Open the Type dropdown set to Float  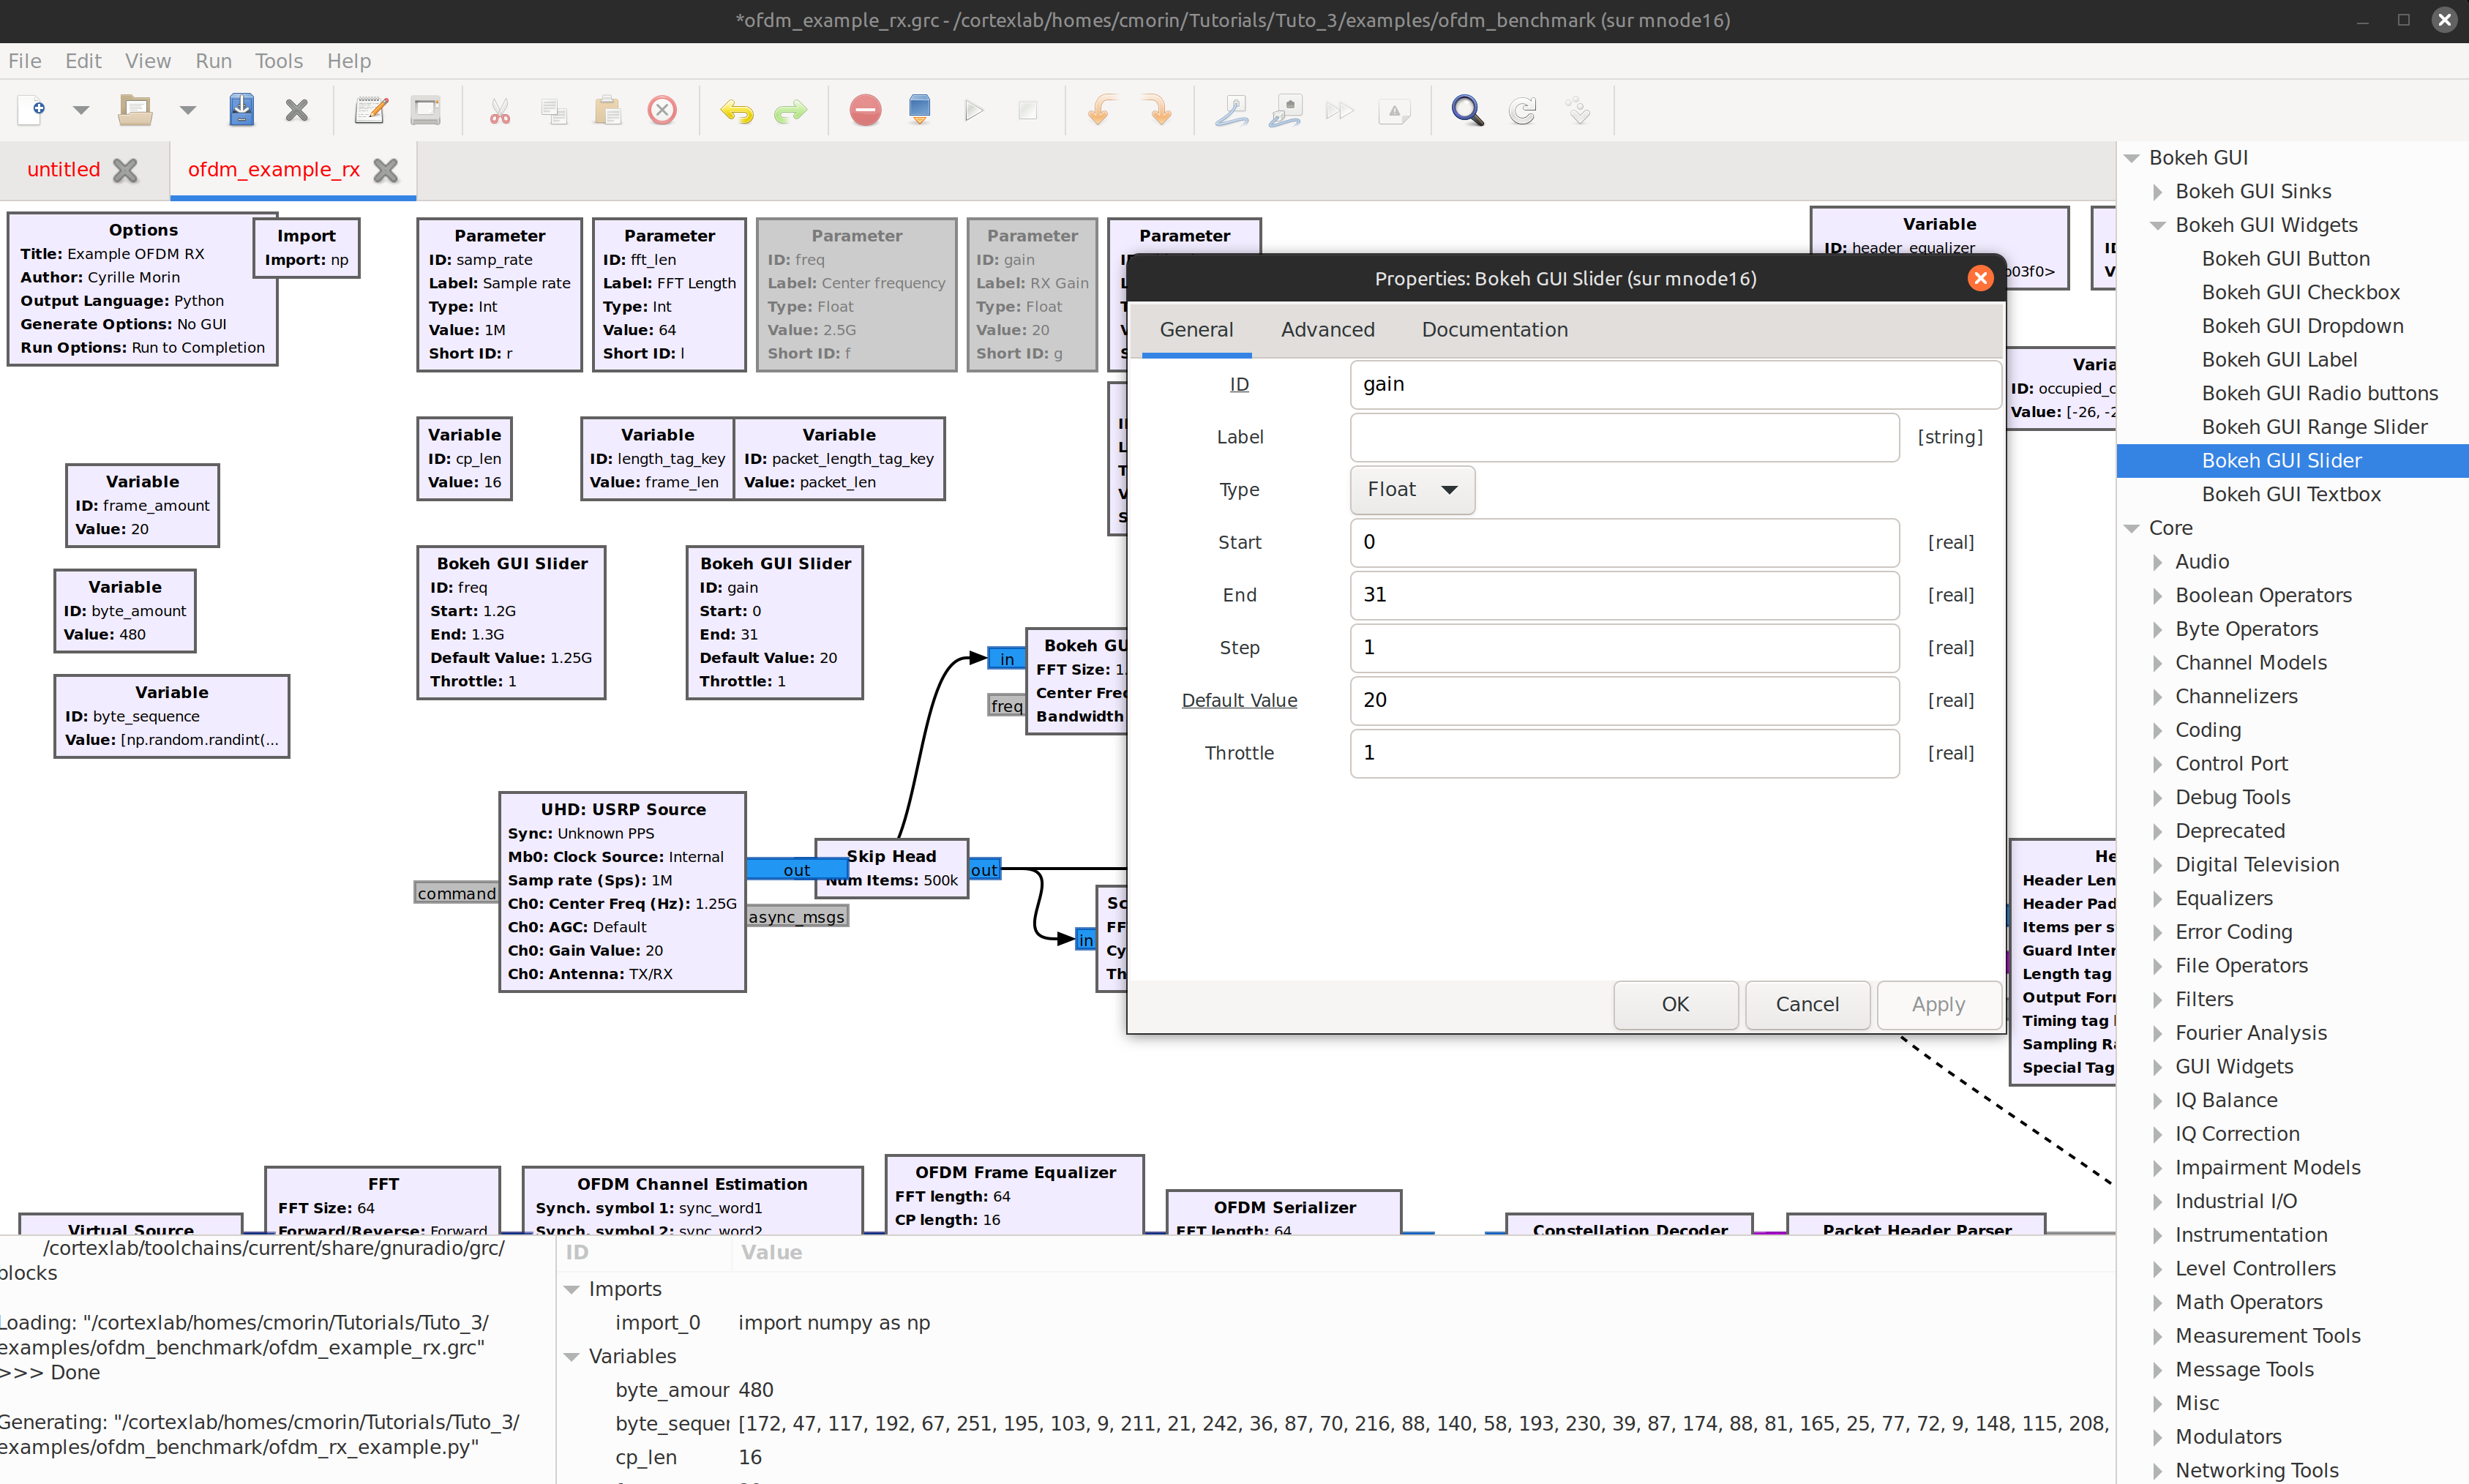click(x=1411, y=490)
